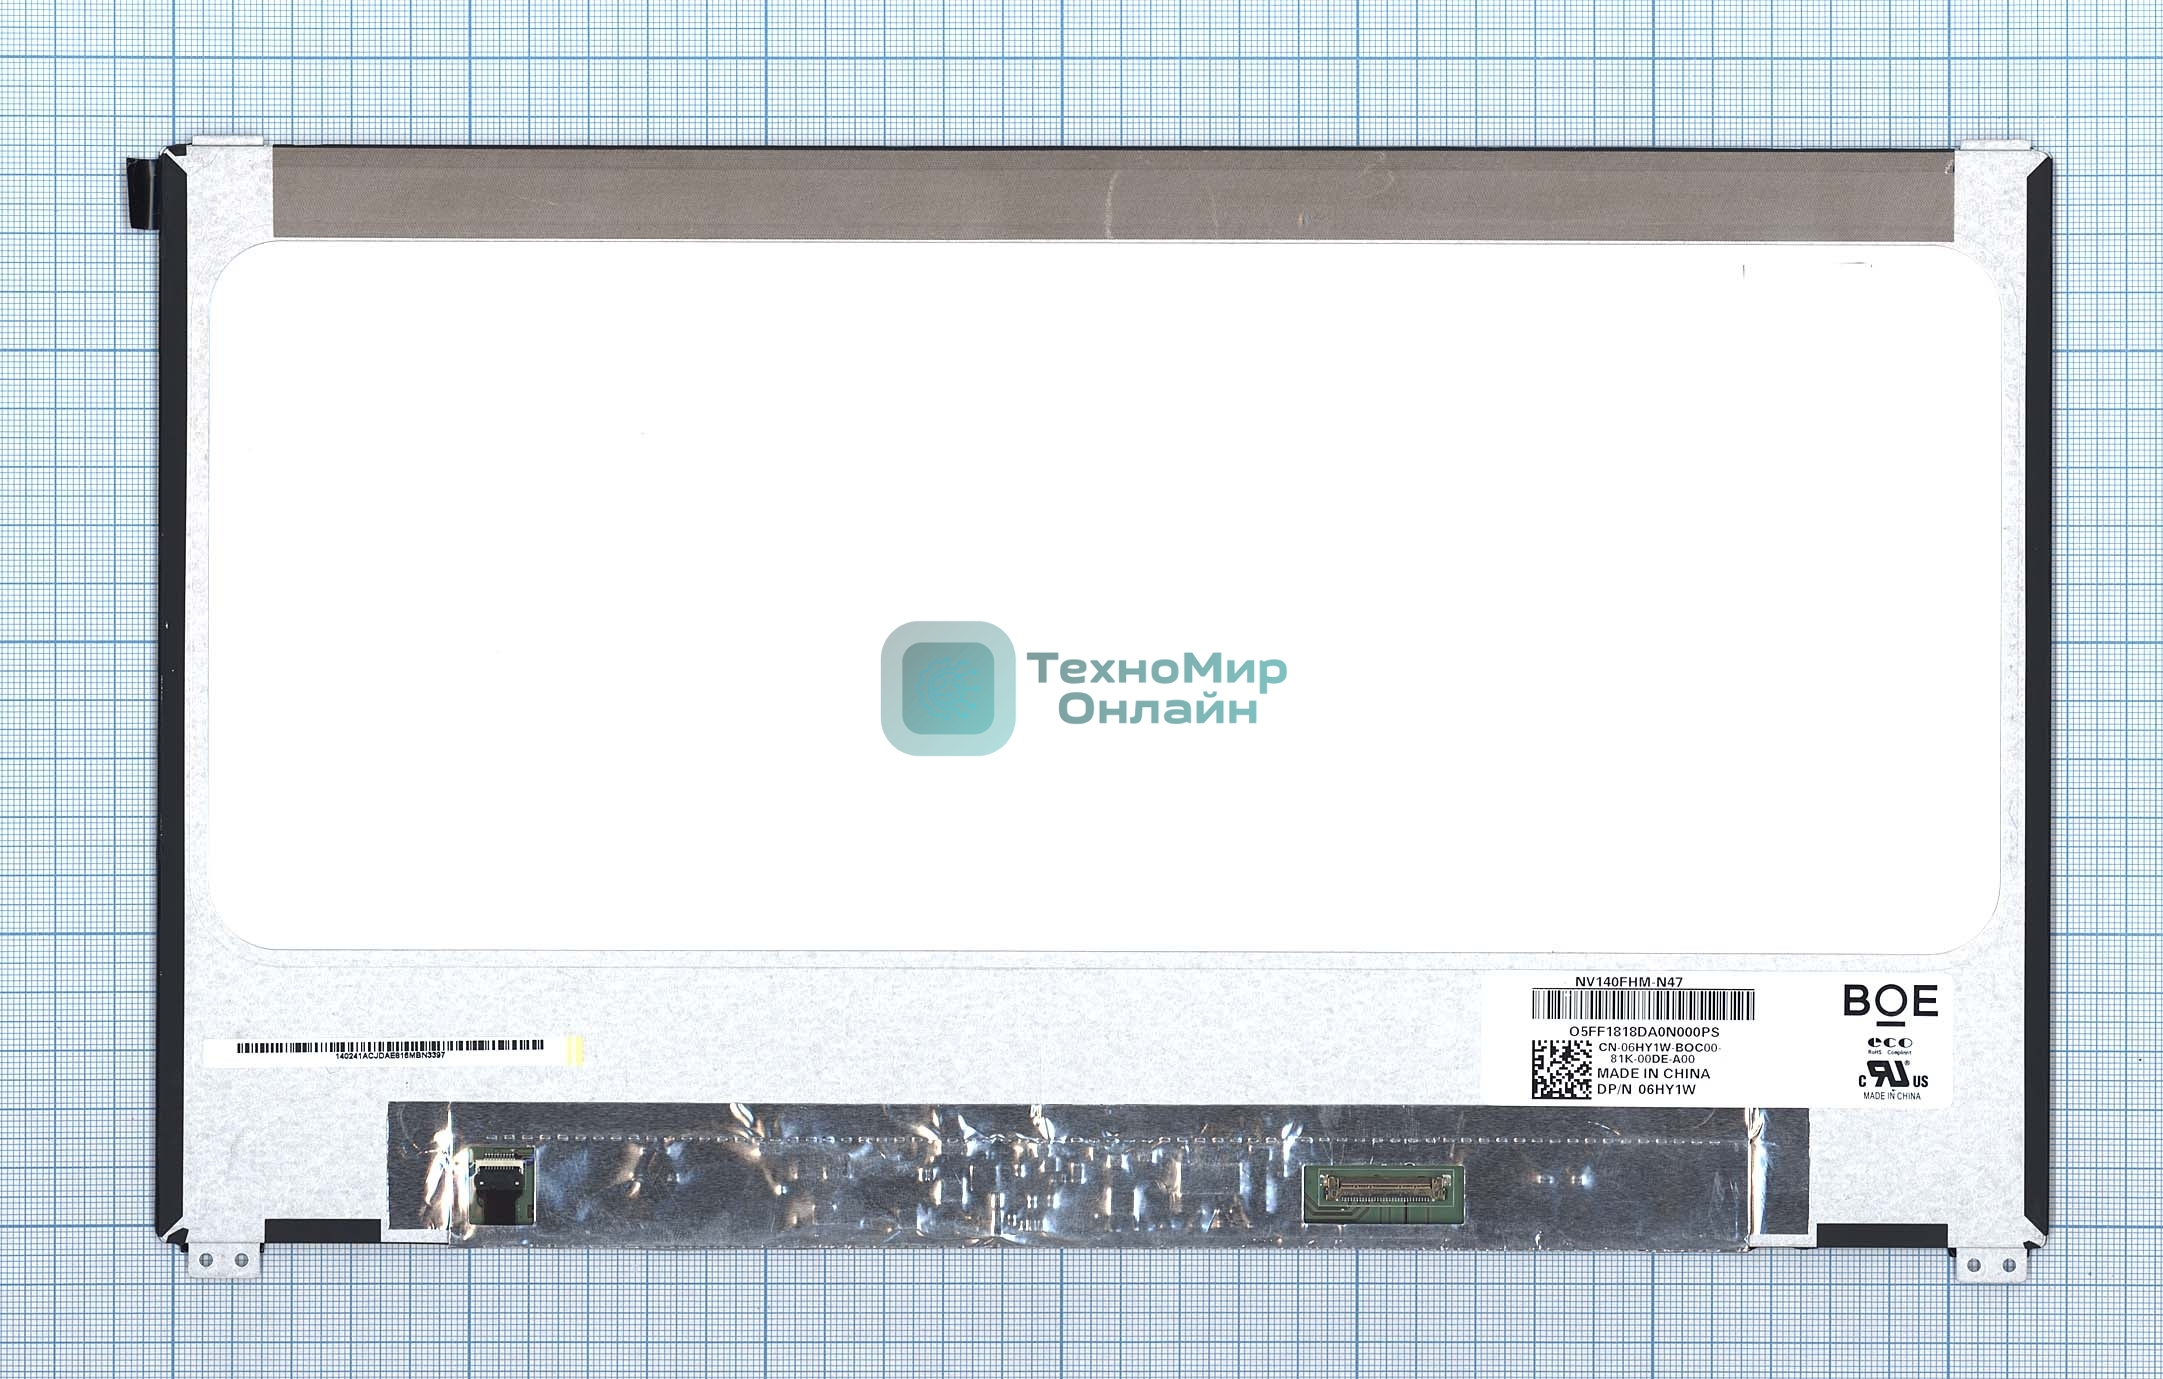This screenshot has width=2163, height=1379.
Task: Click the TechnoMir rounded square watermark logo
Action: [947, 688]
